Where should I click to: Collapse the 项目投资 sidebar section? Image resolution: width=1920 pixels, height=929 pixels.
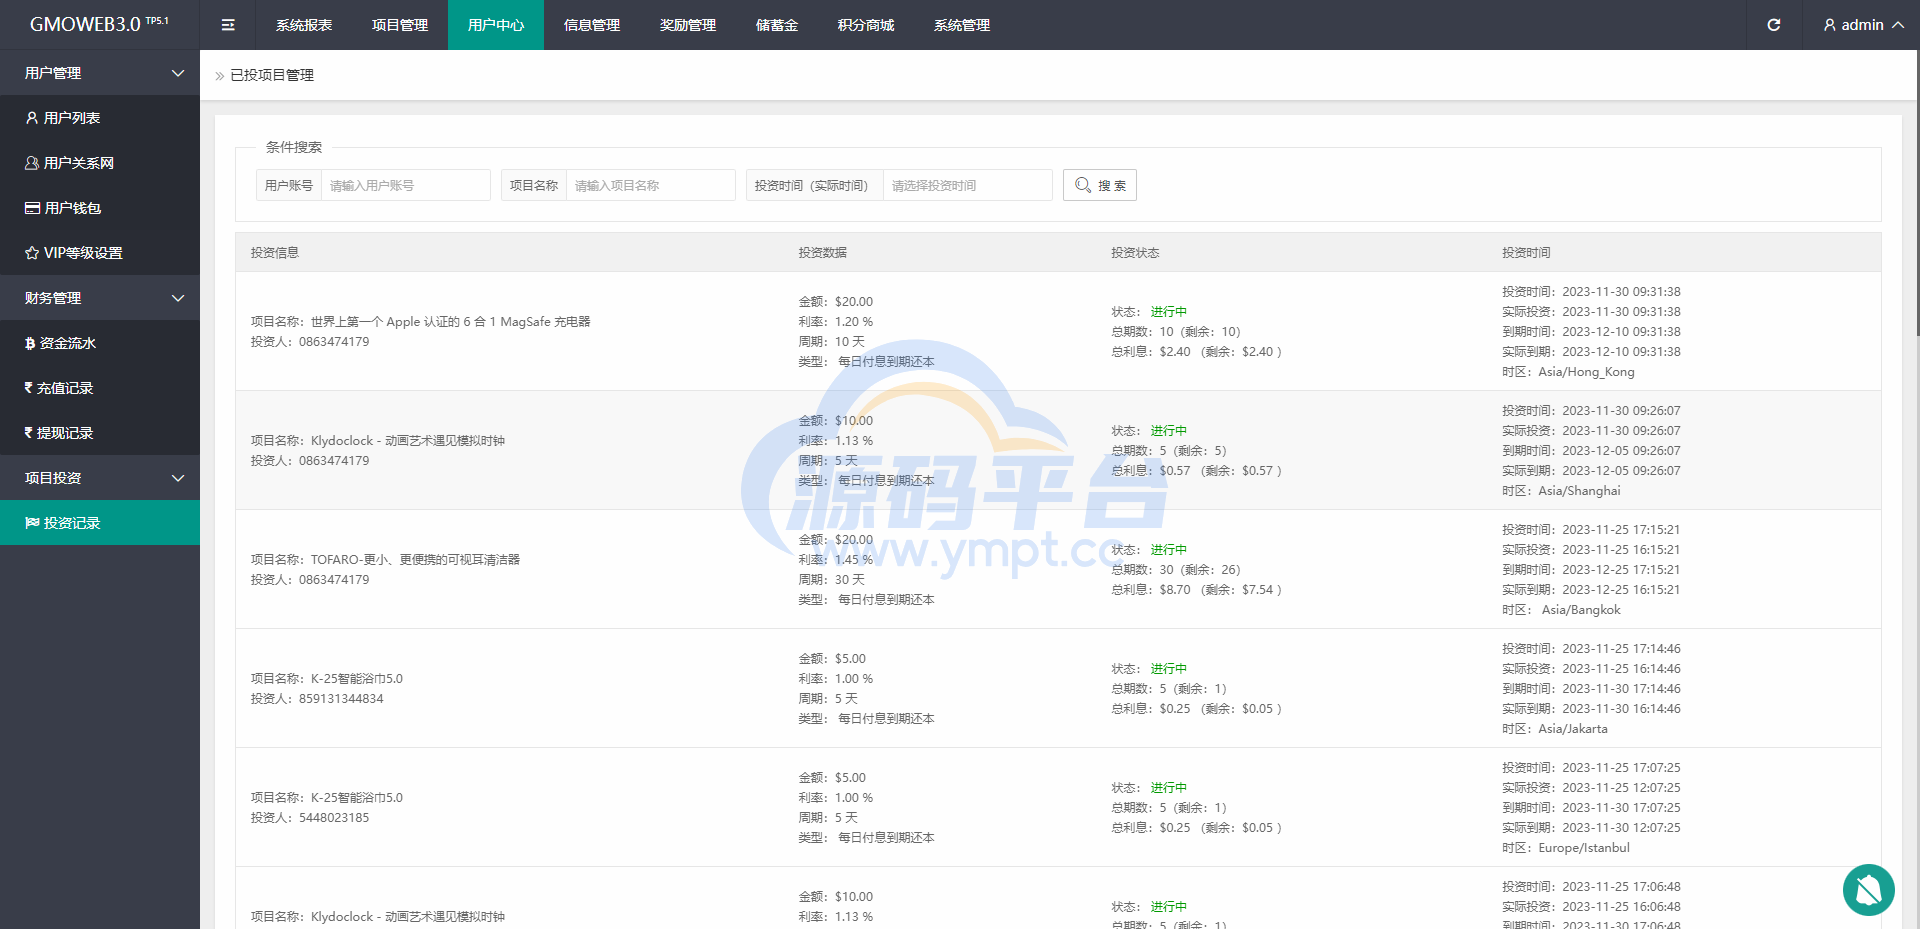[100, 478]
